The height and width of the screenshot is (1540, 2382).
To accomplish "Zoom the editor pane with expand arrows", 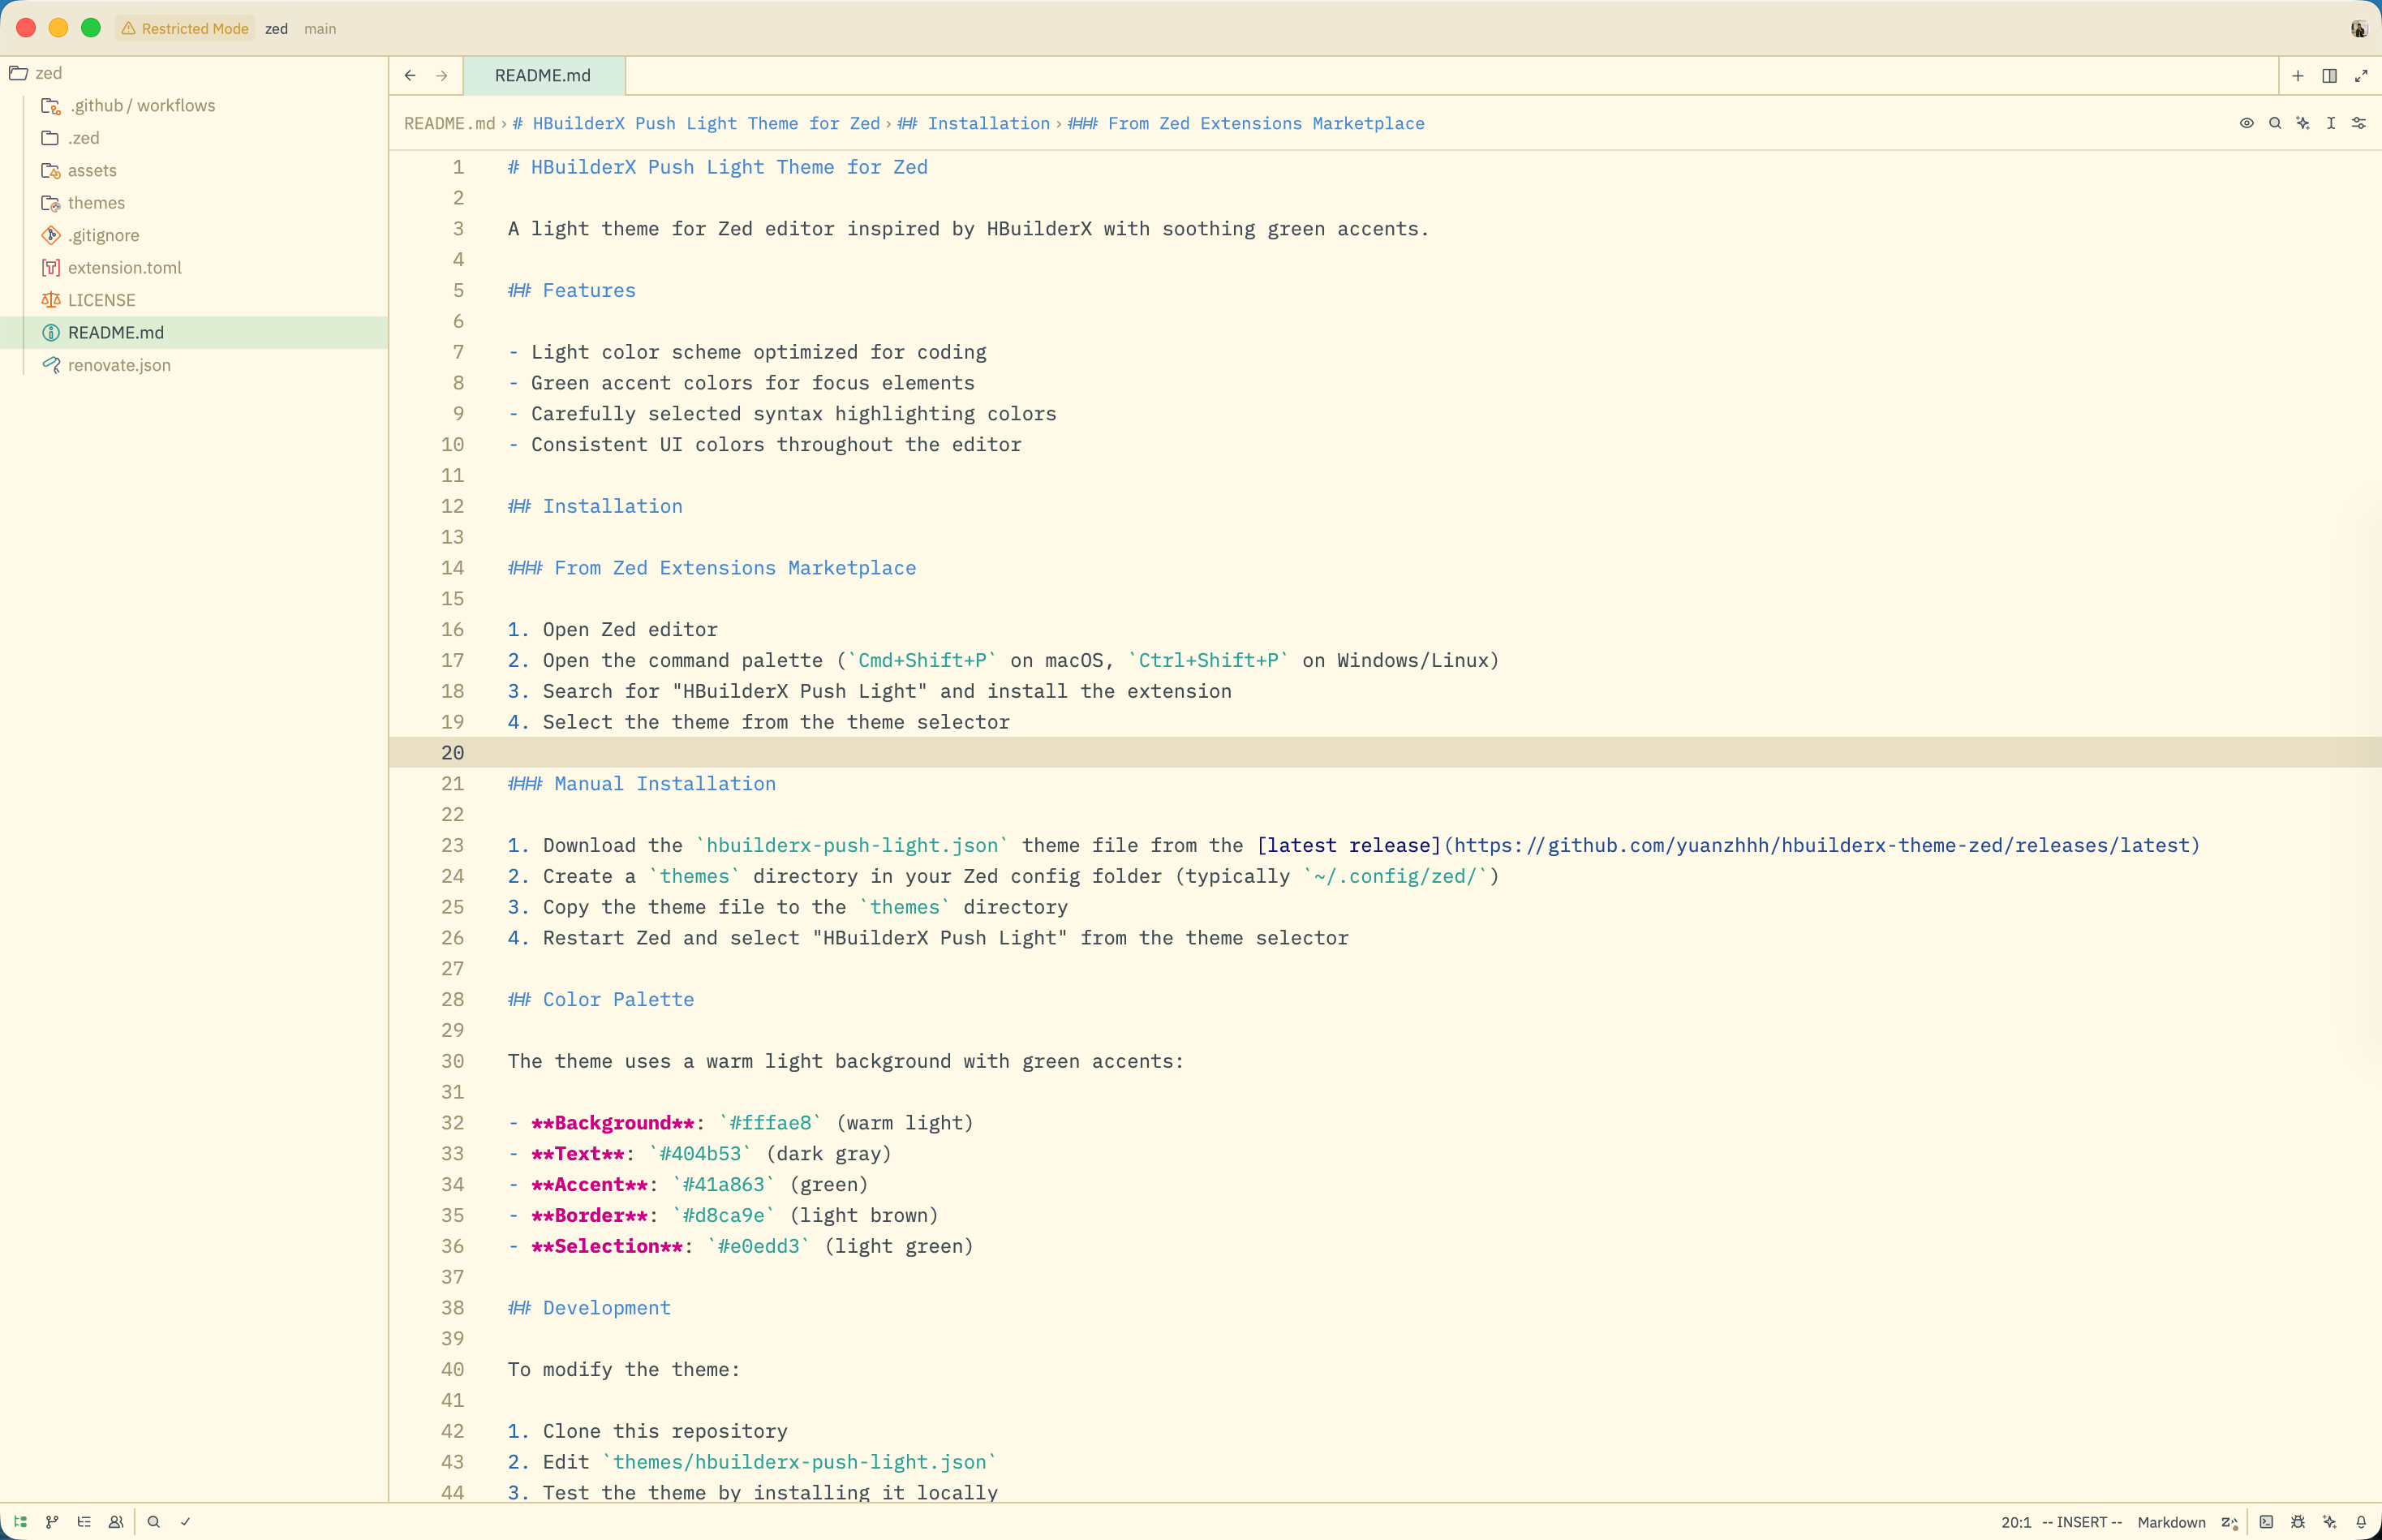I will pyautogui.click(x=2361, y=76).
